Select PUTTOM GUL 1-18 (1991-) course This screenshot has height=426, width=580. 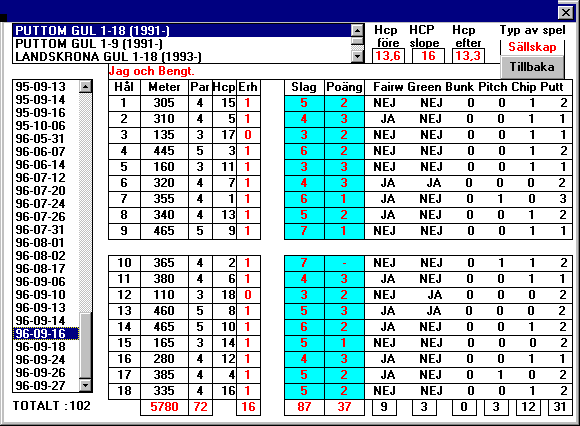pyautogui.click(x=181, y=31)
